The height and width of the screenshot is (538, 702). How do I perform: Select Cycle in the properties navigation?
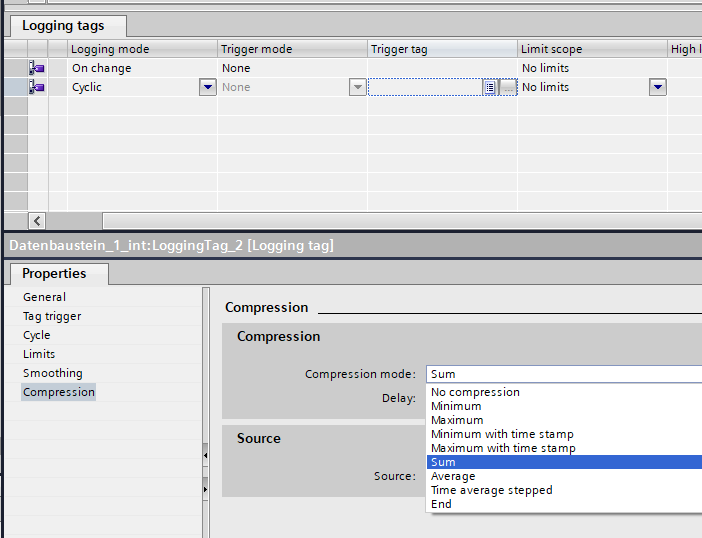36,335
